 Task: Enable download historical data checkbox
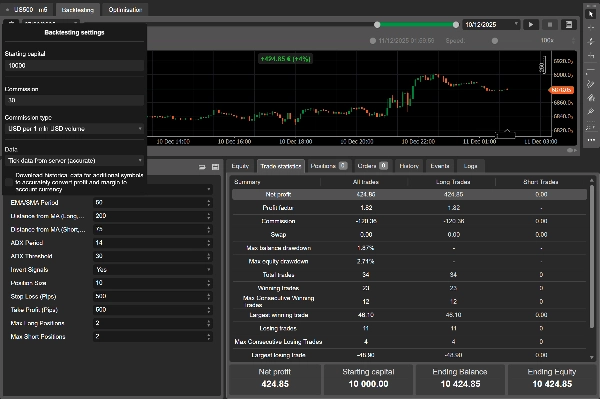click(x=9, y=182)
